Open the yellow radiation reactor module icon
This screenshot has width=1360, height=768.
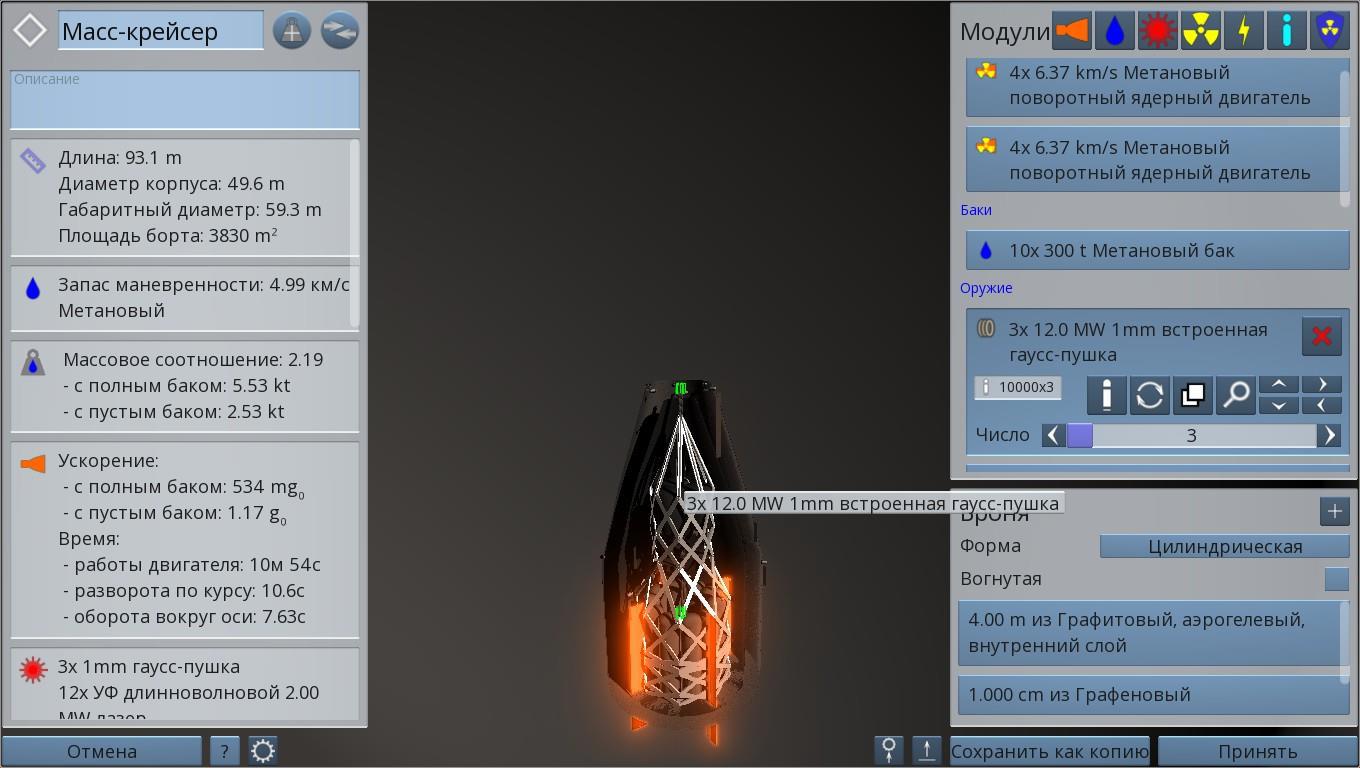click(x=1201, y=31)
